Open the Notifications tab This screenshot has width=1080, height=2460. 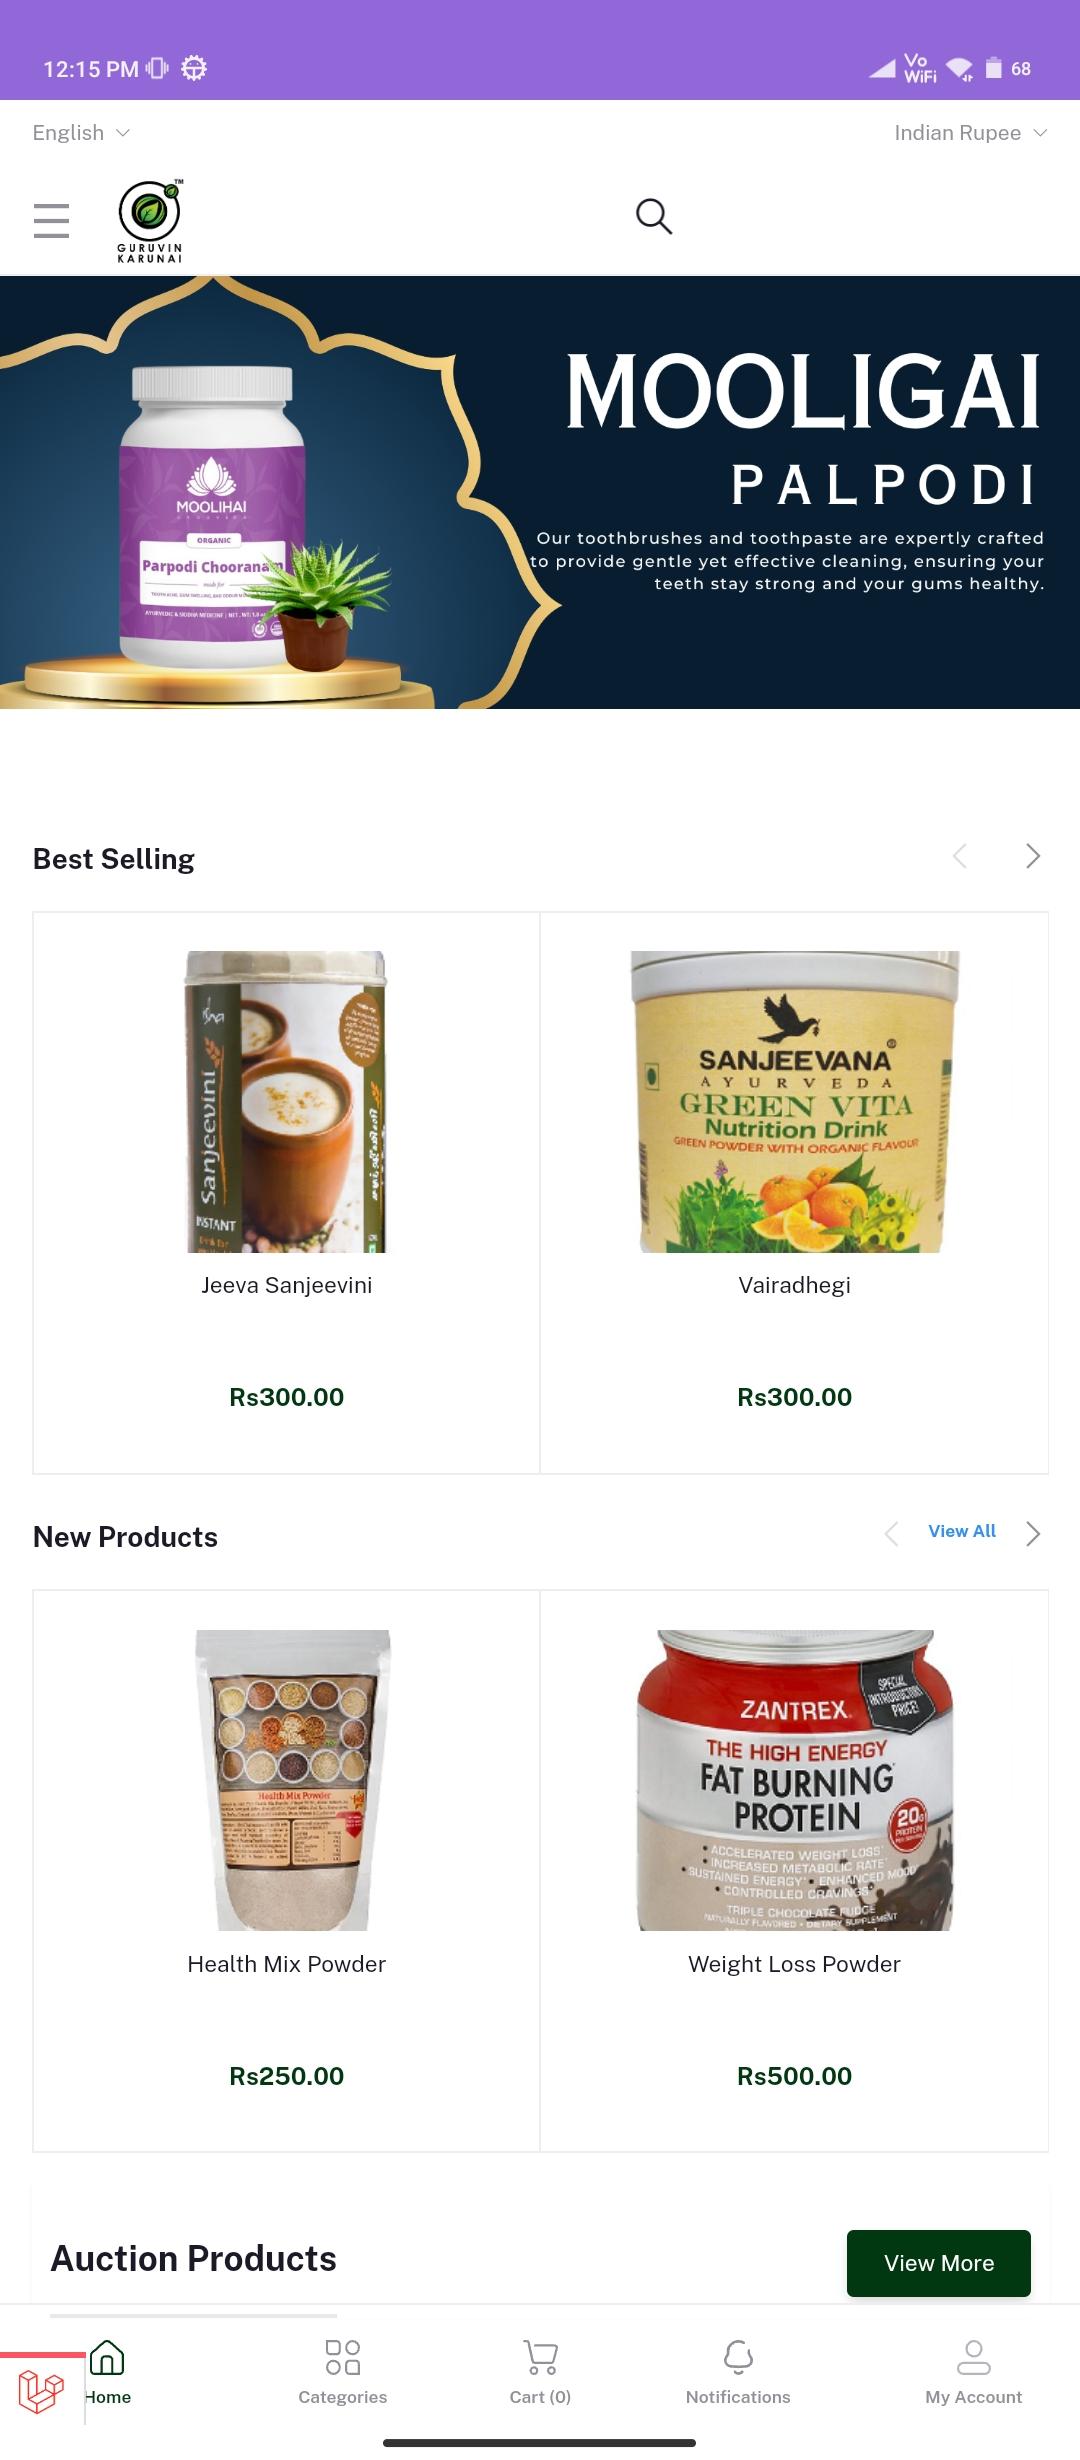tap(738, 2370)
